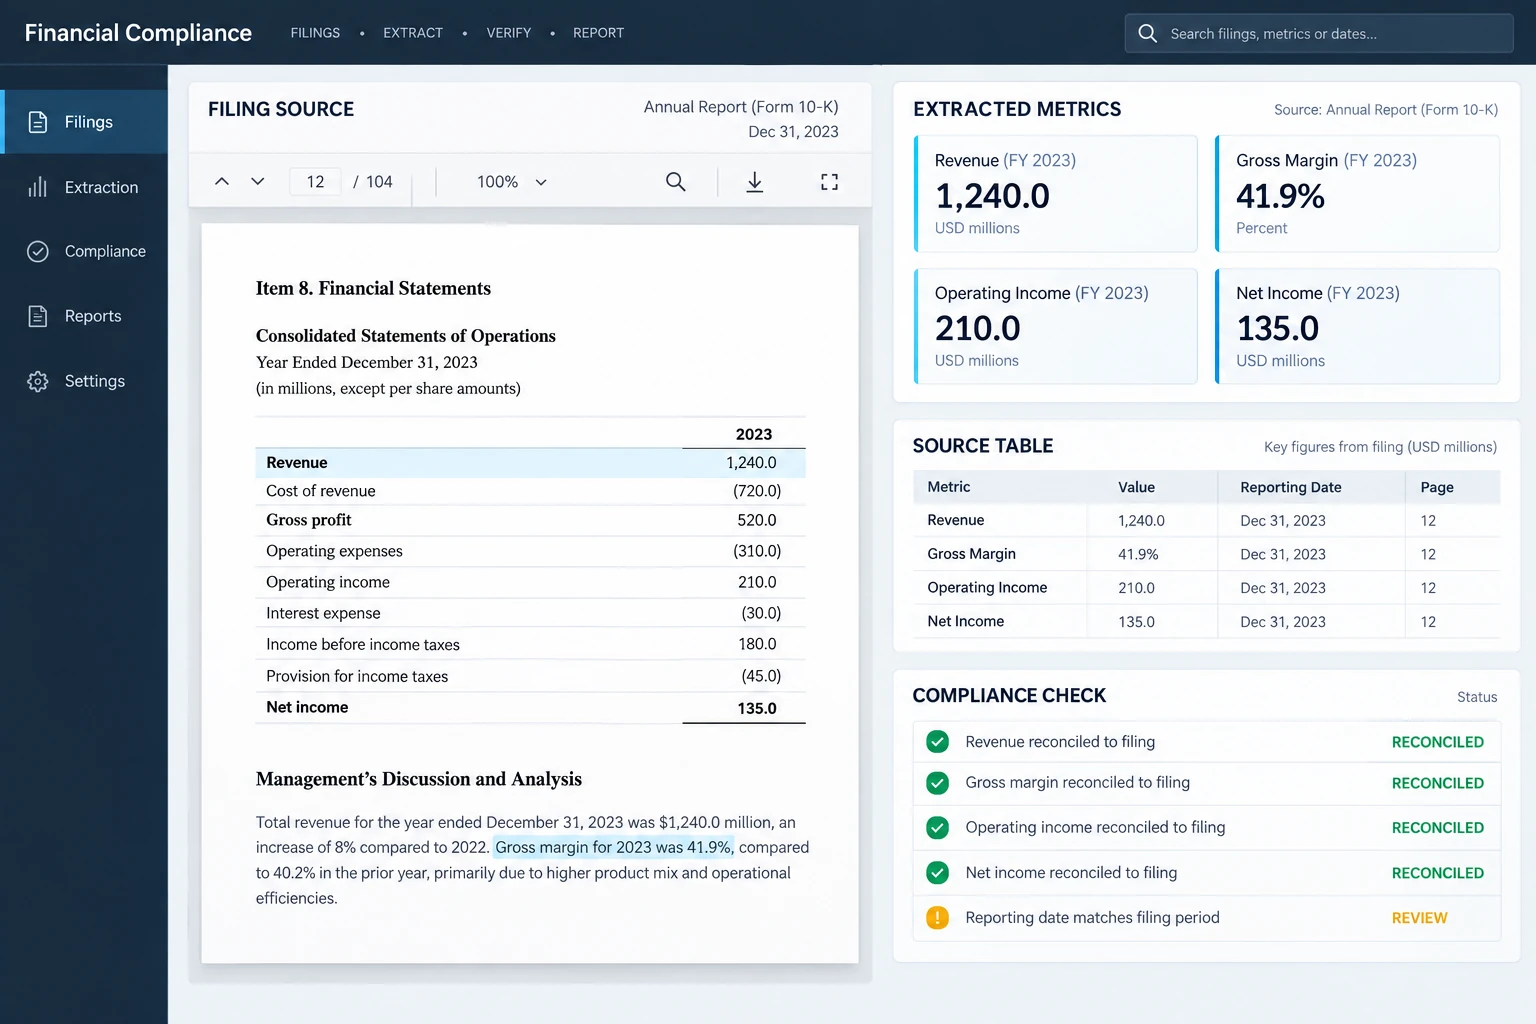The image size is (1536, 1024).
Task: Go to previous page with up chevron
Action: point(222,182)
